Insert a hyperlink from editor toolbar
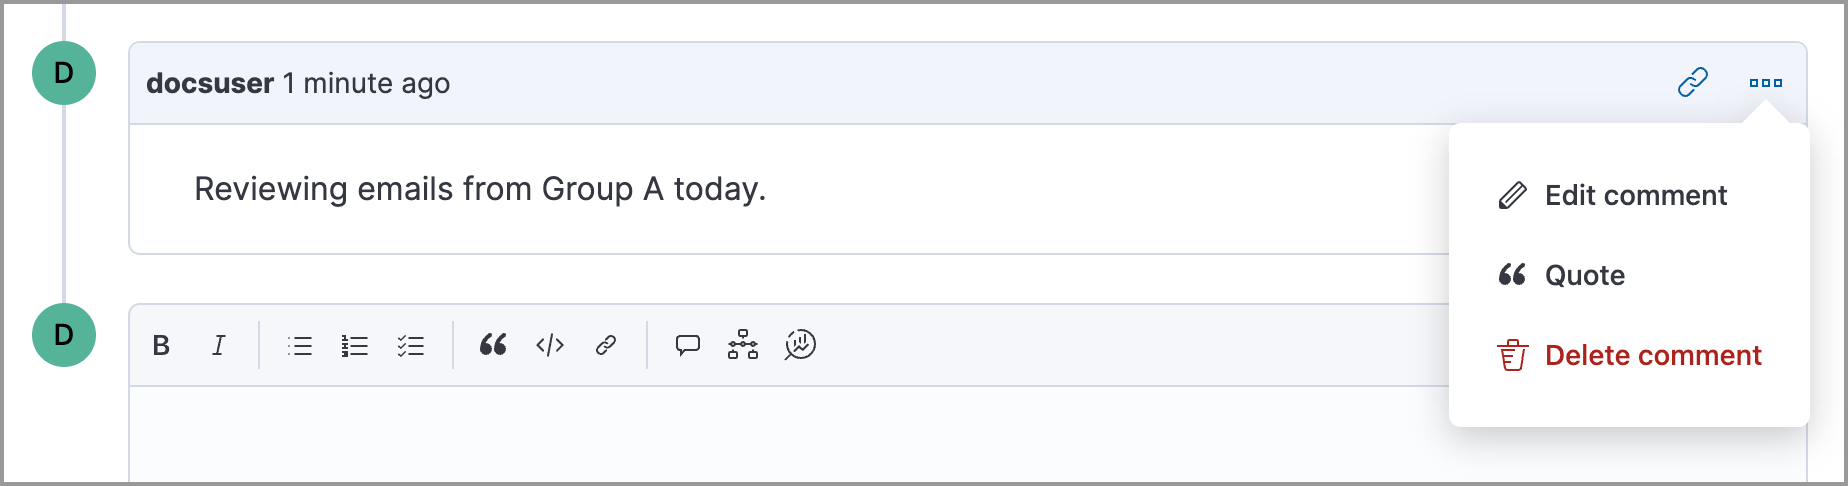The height and width of the screenshot is (486, 1848). tap(606, 346)
